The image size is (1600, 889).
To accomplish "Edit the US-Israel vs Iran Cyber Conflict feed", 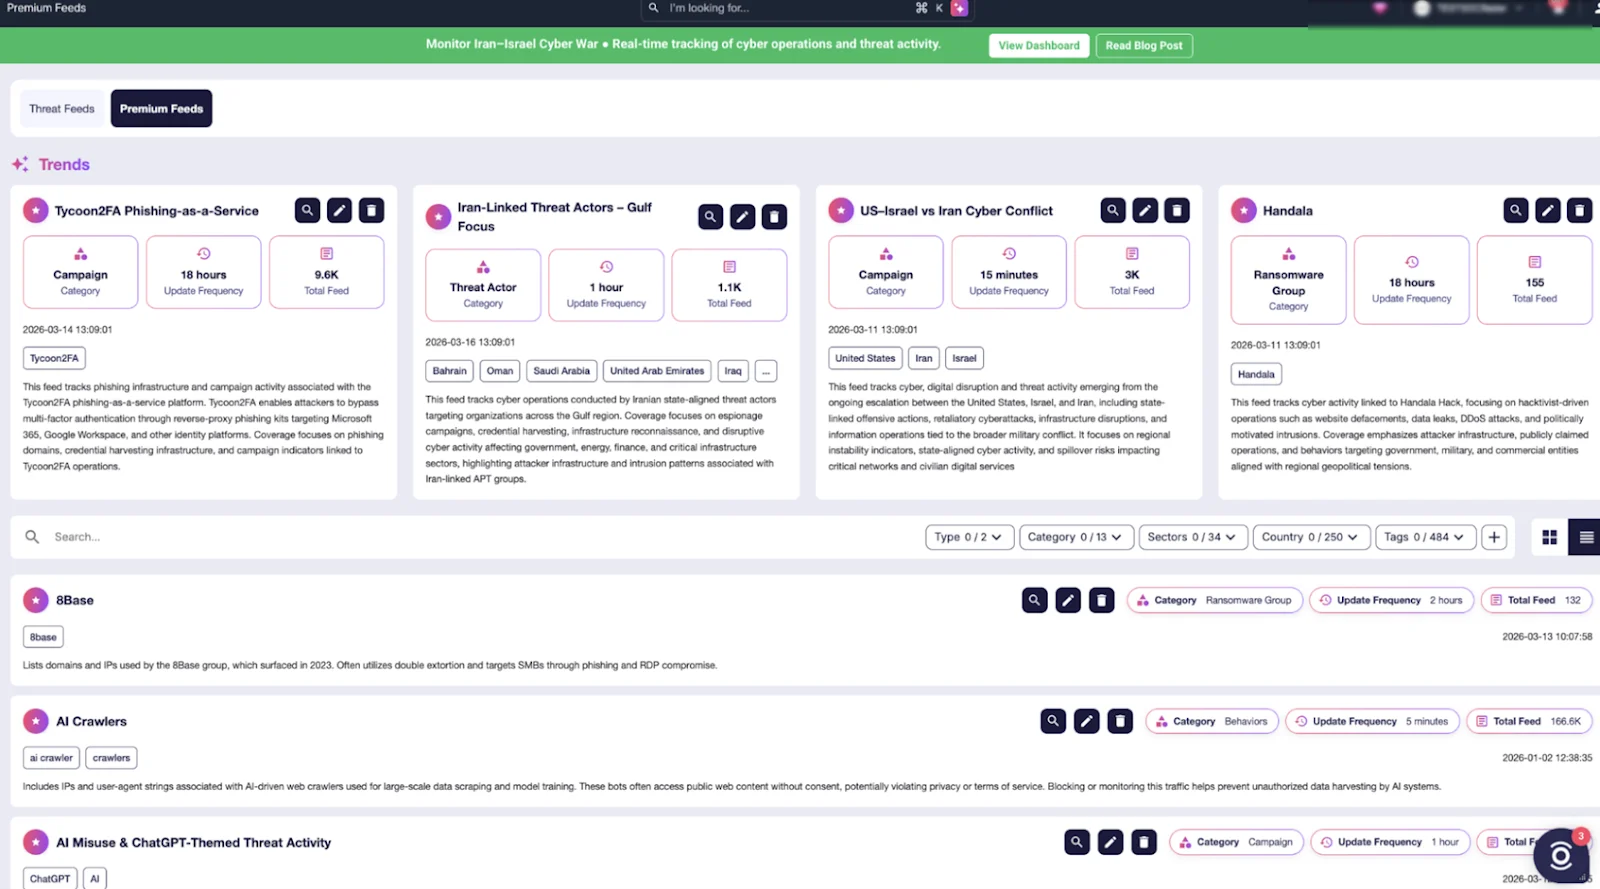I will (x=1145, y=210).
